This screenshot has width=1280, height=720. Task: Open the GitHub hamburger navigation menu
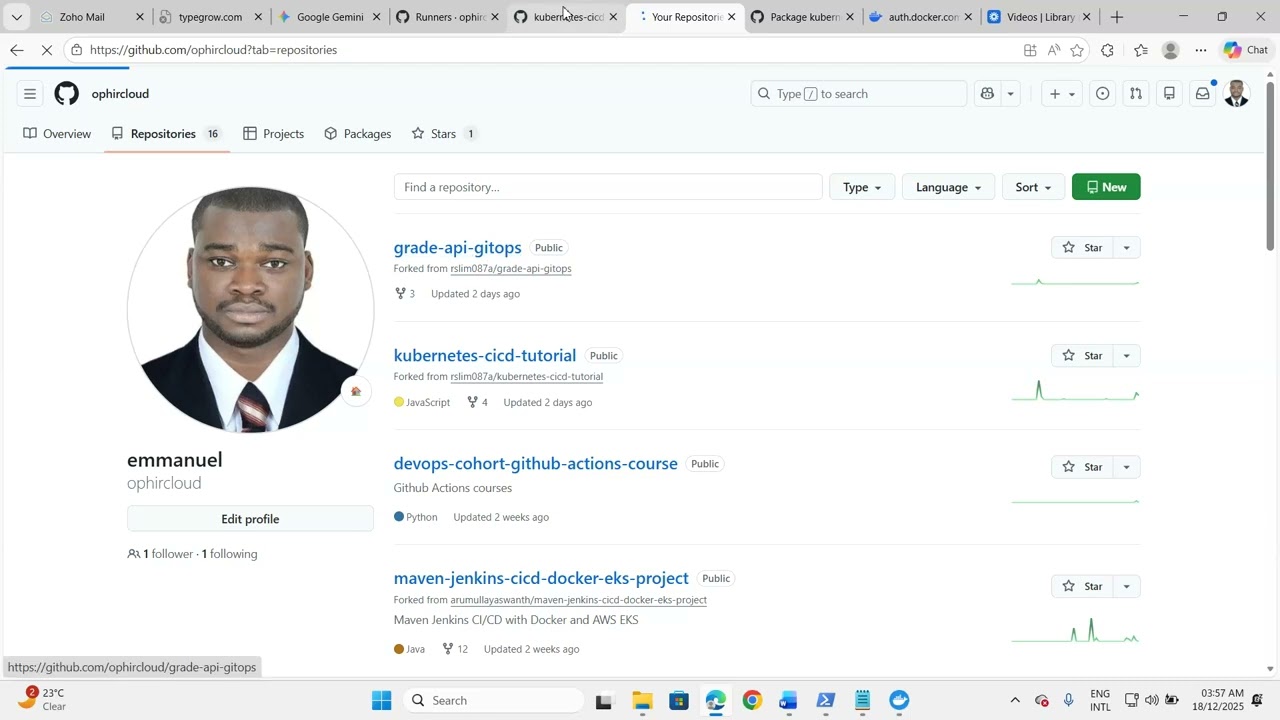click(x=30, y=94)
